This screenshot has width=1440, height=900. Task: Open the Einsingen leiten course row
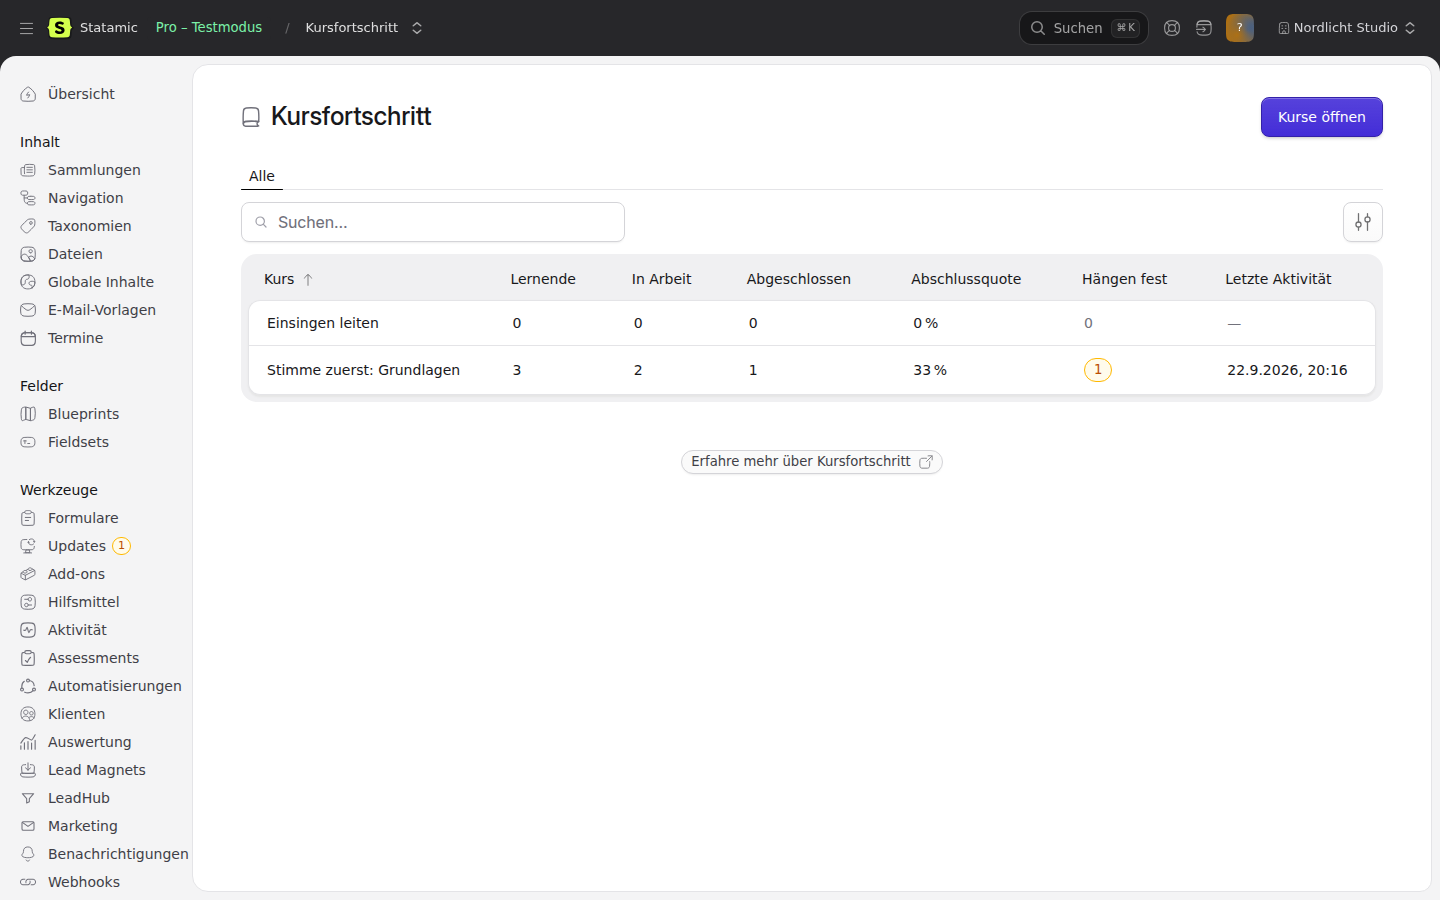[812, 323]
